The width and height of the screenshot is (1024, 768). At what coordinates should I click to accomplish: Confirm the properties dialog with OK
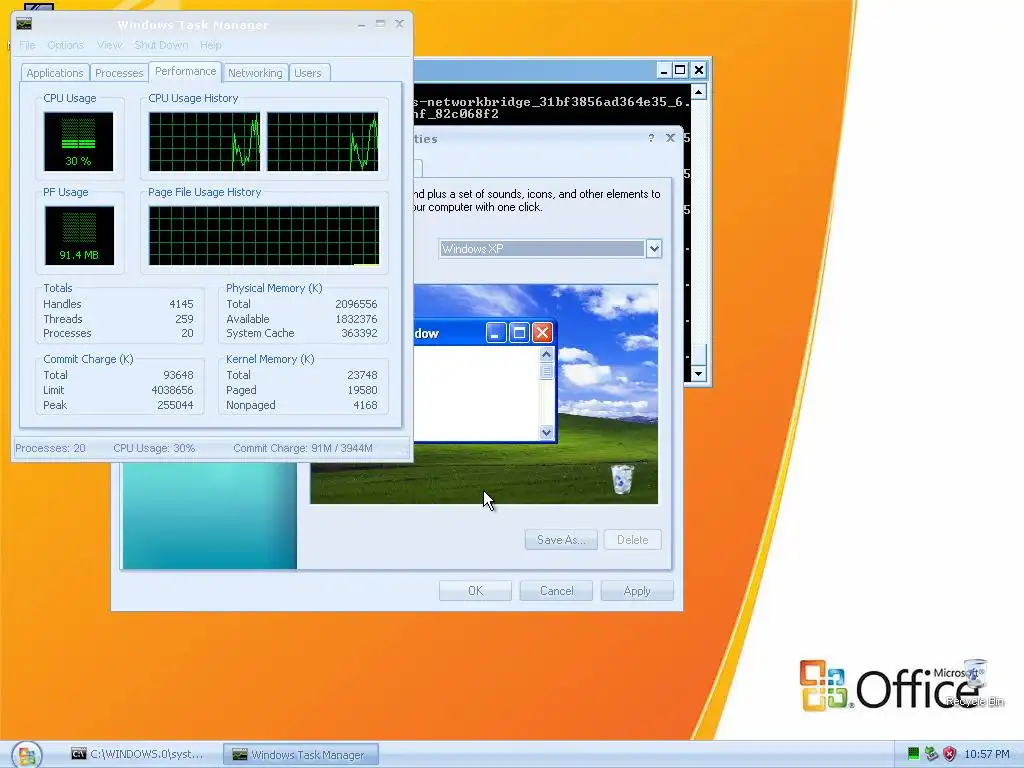(x=475, y=591)
